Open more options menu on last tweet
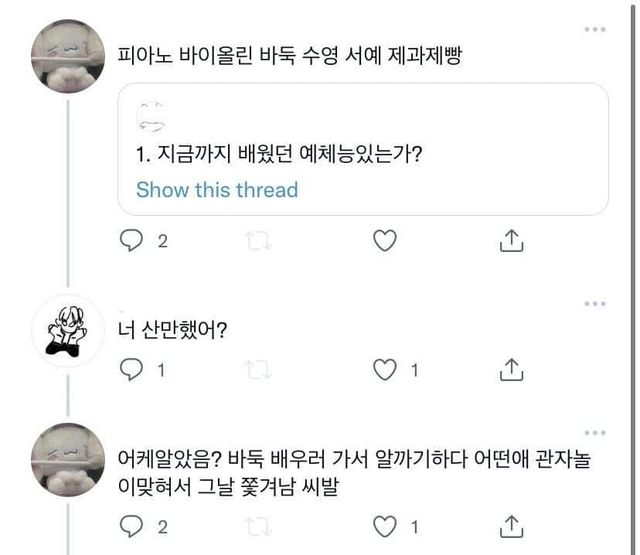Viewport: 640px width, 555px height. pyautogui.click(x=597, y=433)
